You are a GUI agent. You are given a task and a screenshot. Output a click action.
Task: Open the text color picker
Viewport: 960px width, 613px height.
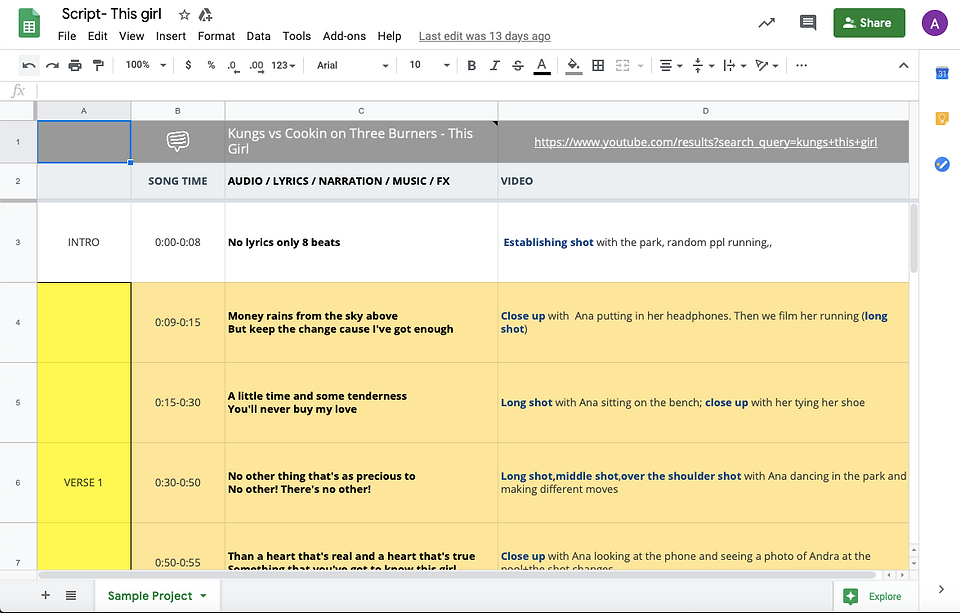(542, 66)
